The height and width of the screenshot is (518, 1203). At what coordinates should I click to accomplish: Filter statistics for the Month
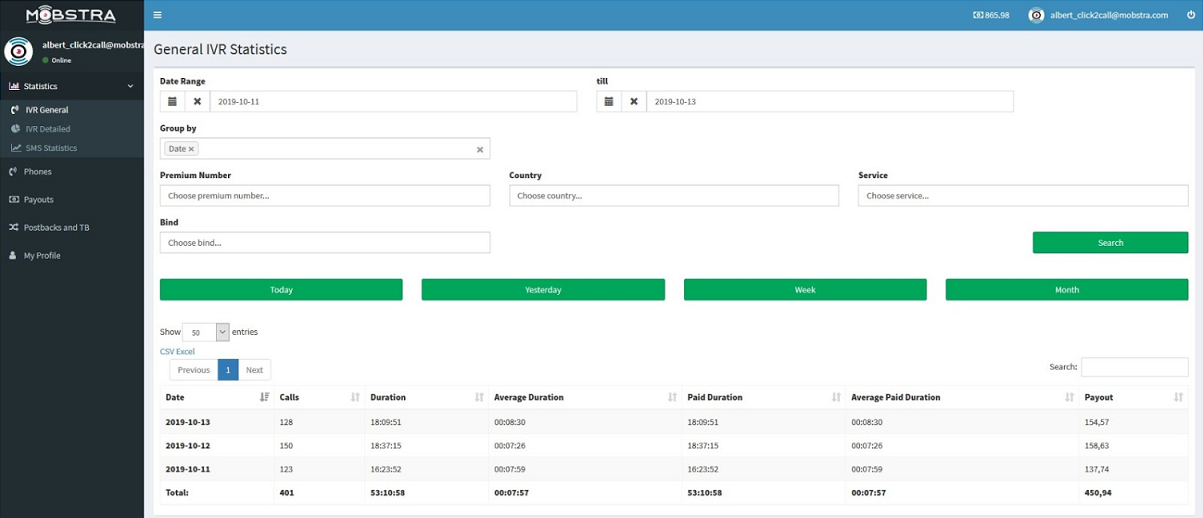tap(1067, 289)
